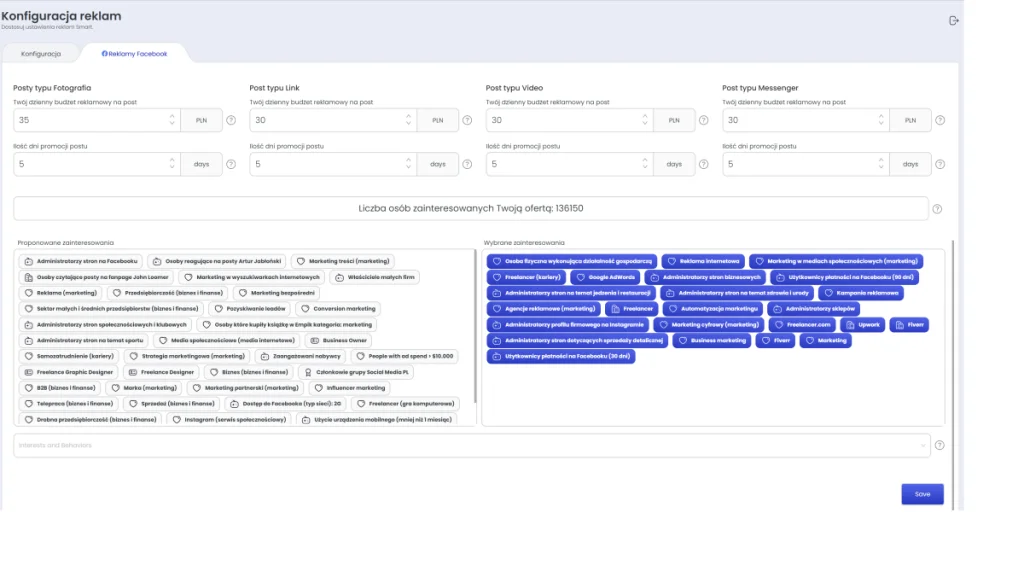Click help icon beside Messenger promotion days
The width and height of the screenshot is (1024, 588).
coord(940,164)
